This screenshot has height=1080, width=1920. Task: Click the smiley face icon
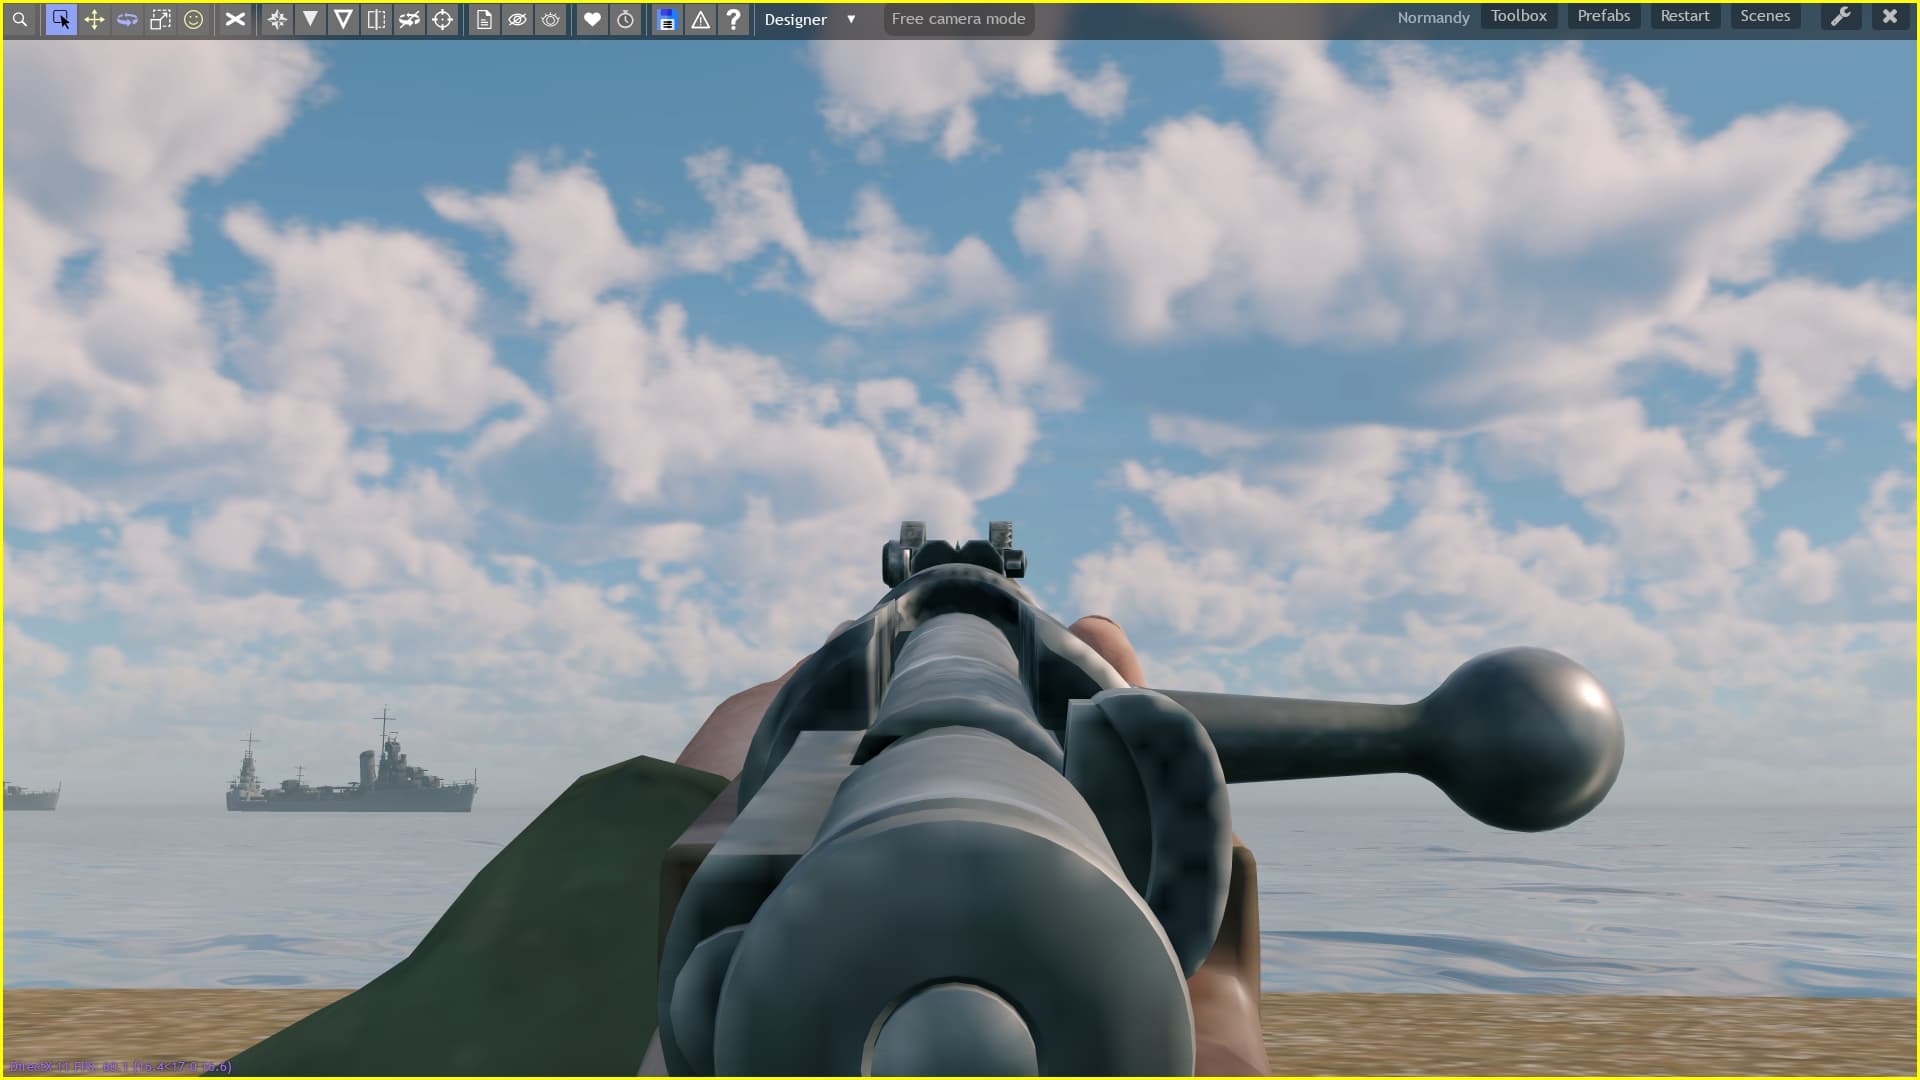[x=194, y=19]
